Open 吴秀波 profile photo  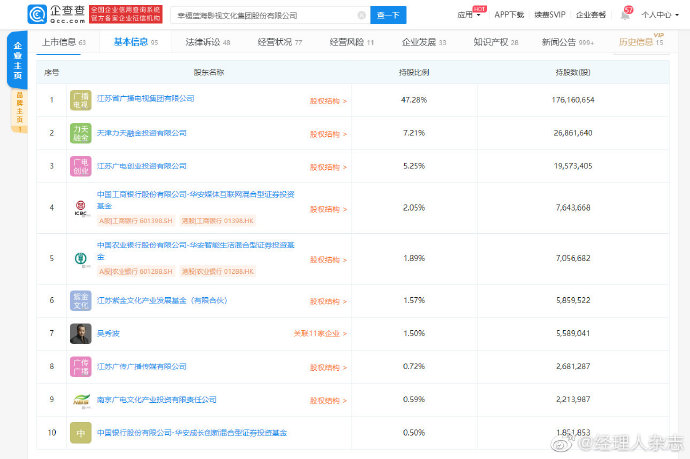point(81,333)
